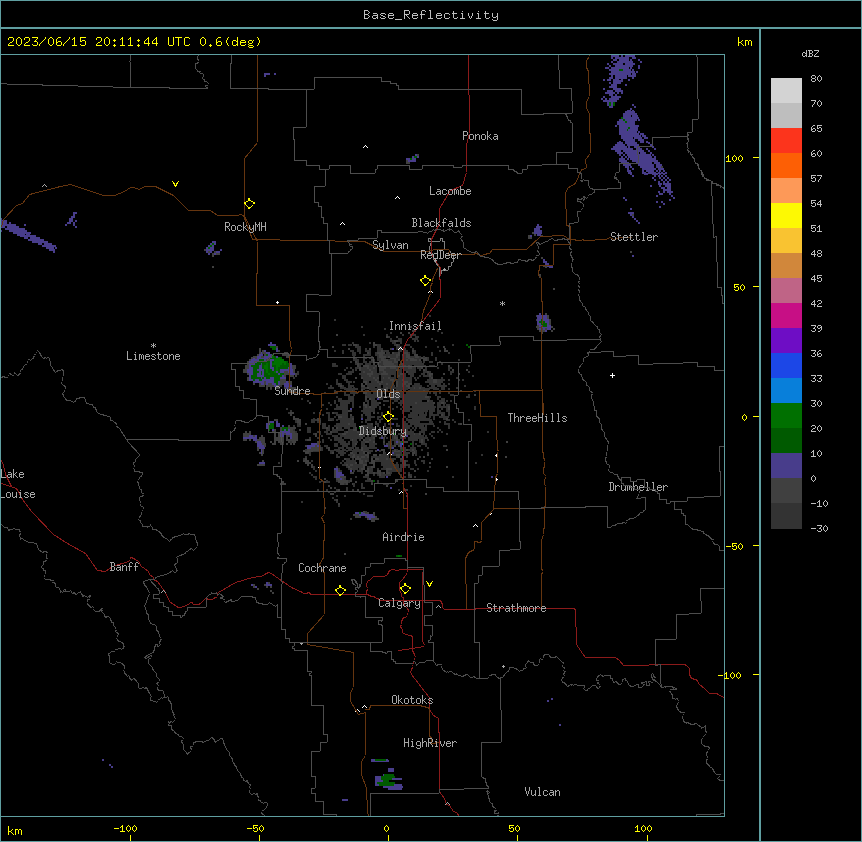Click the Strathmore label
The image size is (862, 842).
pos(516,608)
